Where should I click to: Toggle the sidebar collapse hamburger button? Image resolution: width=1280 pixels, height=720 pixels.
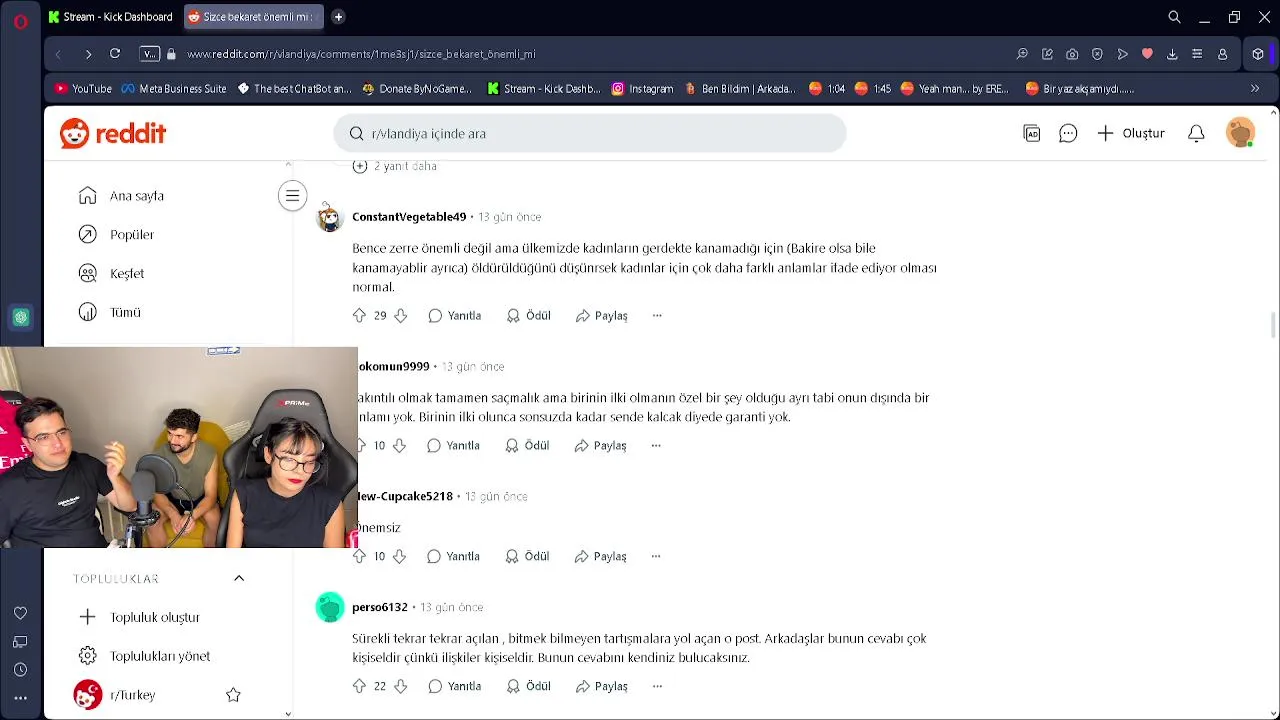coord(292,196)
